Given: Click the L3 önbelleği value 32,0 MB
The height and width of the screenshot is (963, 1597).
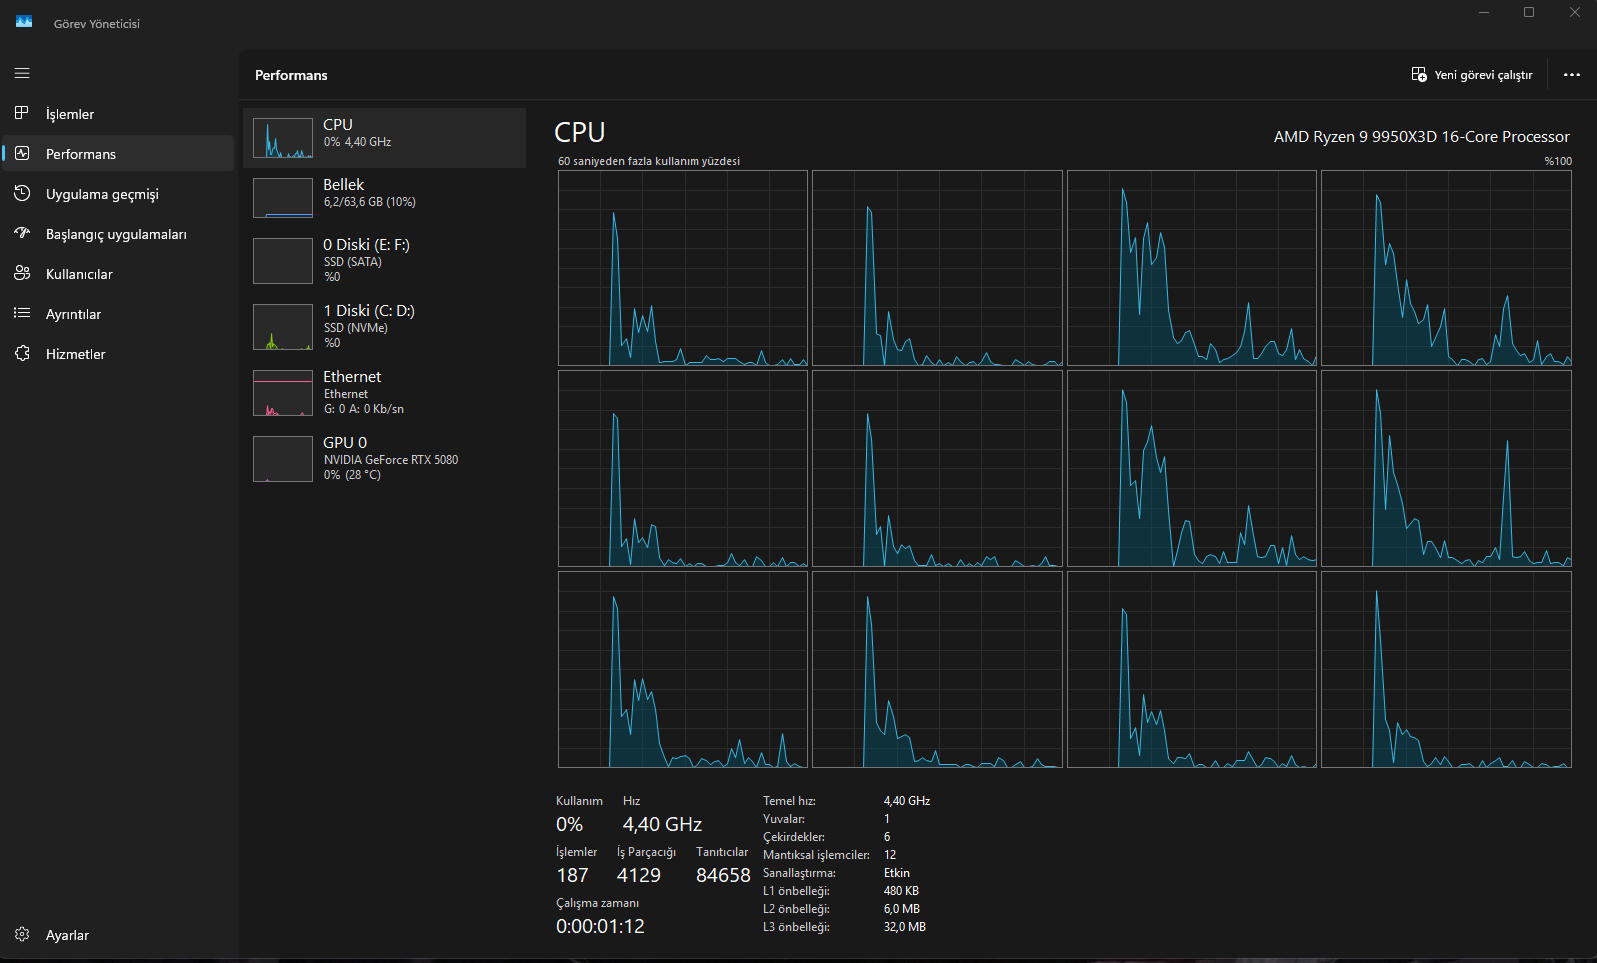Looking at the screenshot, I should coord(905,927).
